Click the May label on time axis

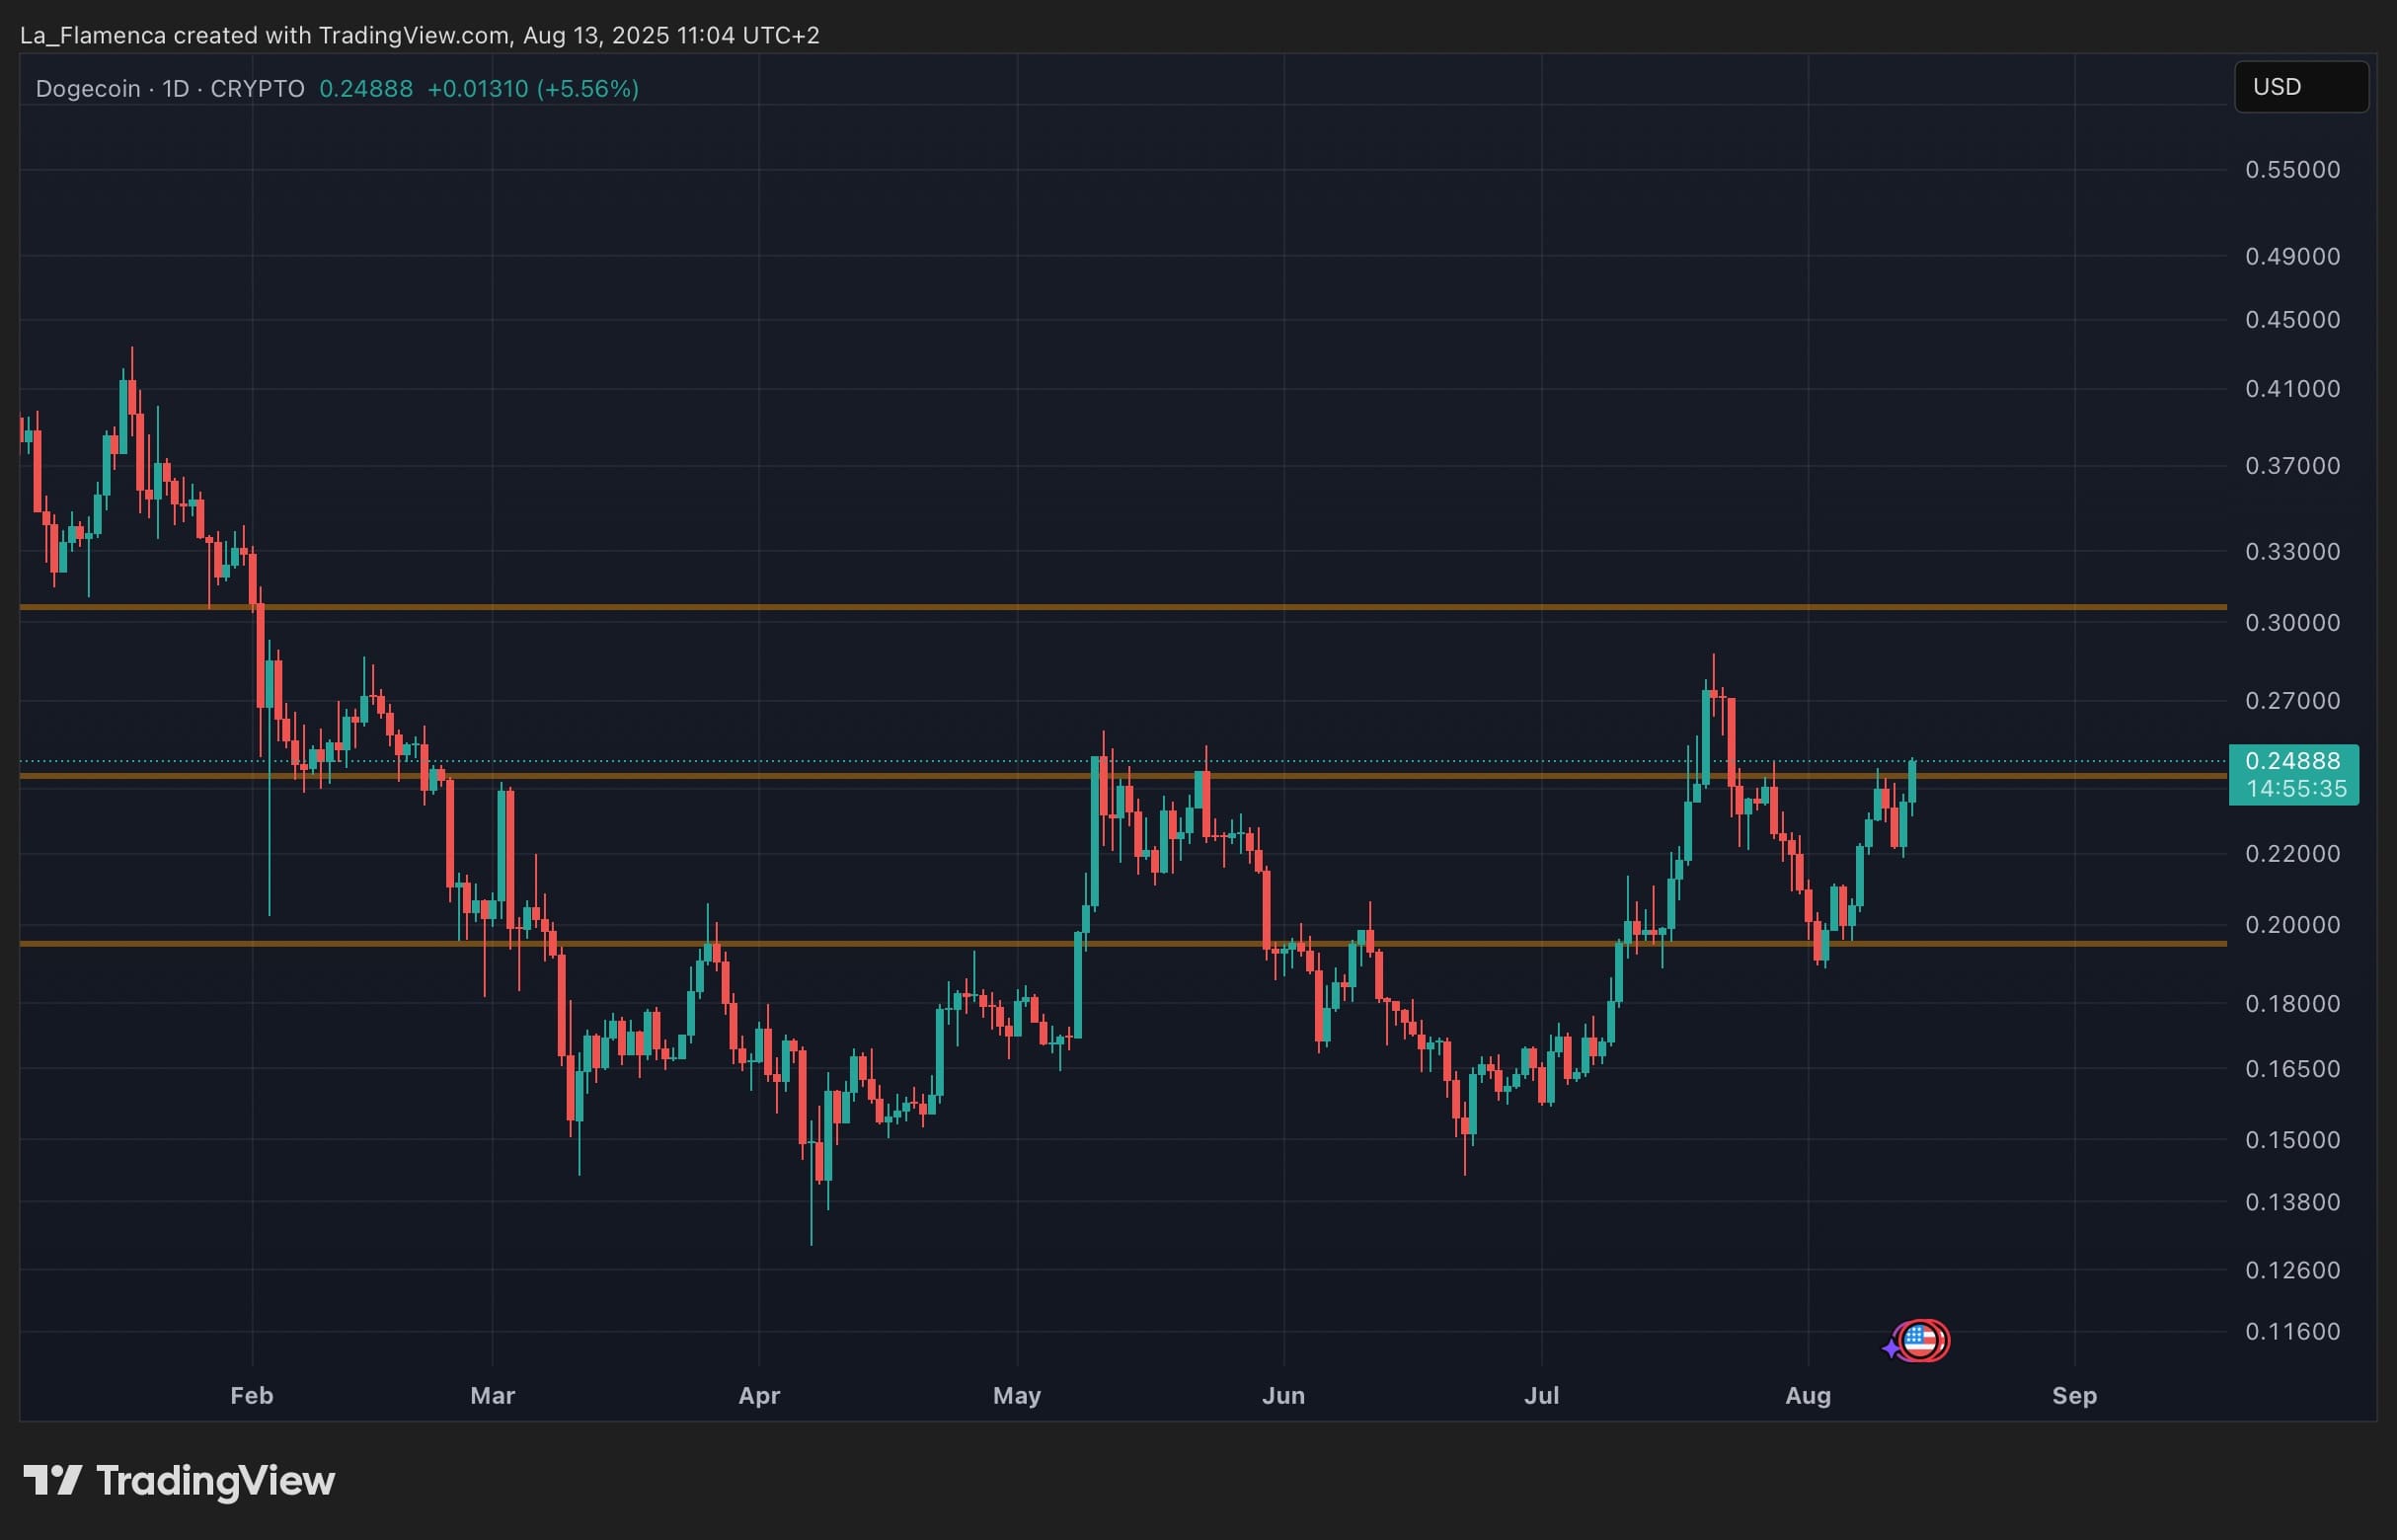pos(1017,1396)
